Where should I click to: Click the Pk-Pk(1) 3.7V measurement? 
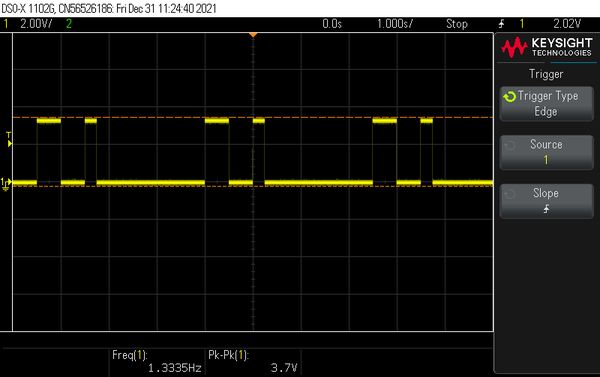click(253, 361)
